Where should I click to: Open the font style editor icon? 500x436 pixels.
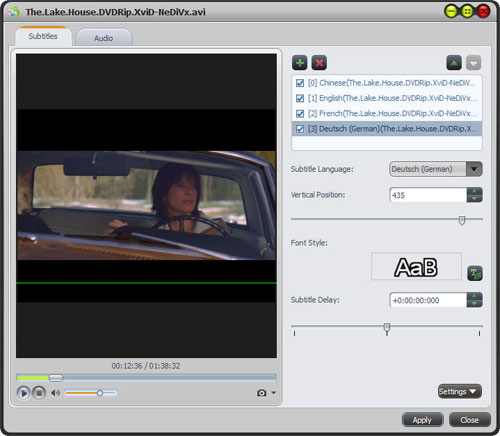(475, 274)
